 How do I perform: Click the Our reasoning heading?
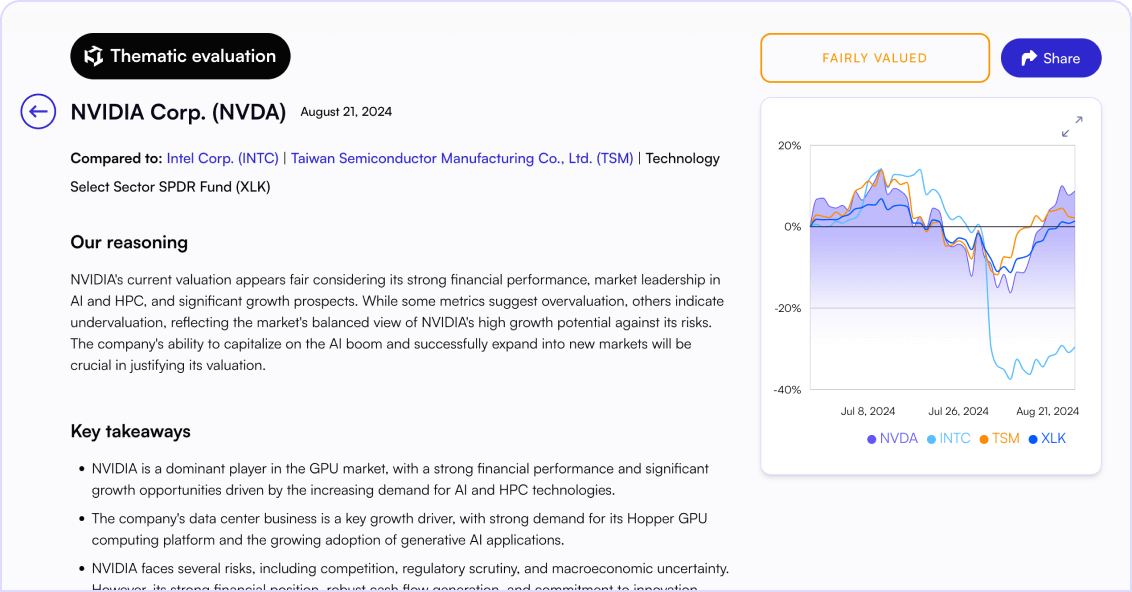[129, 242]
